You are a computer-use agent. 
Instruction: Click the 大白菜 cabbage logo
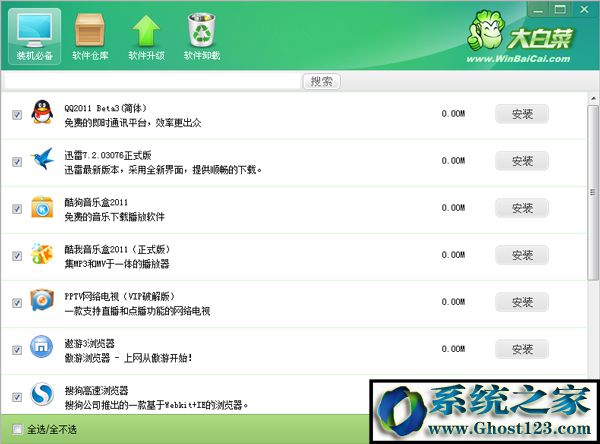(x=520, y=32)
